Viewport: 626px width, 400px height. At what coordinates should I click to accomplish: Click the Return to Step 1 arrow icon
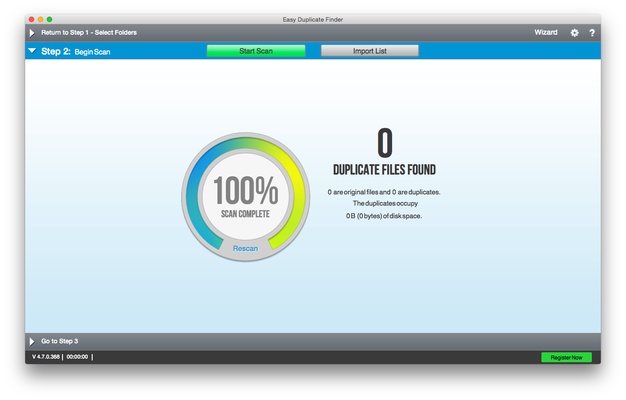click(x=32, y=33)
